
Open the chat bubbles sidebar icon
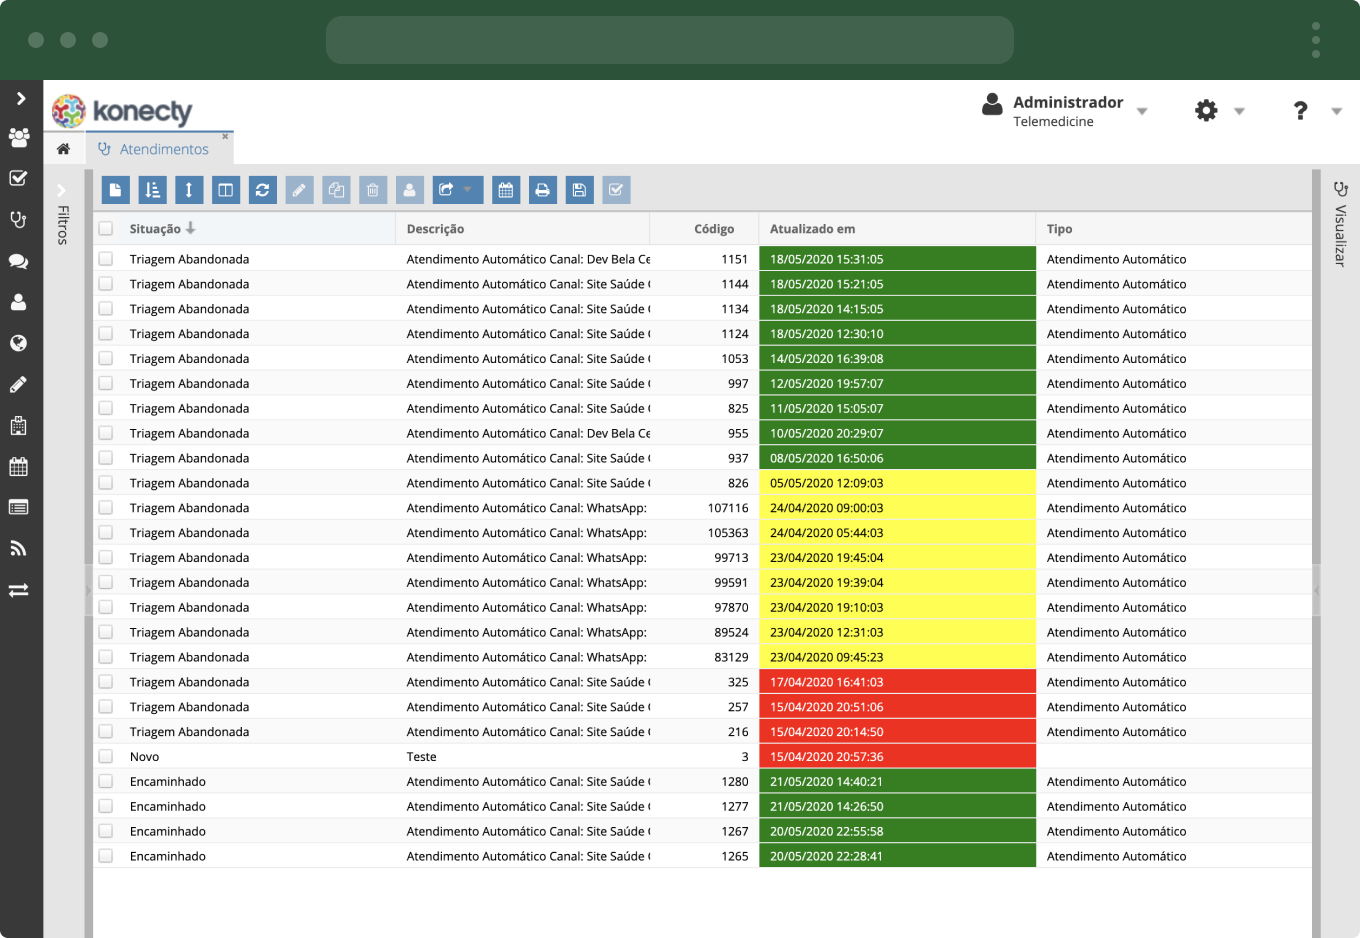pos(18,261)
